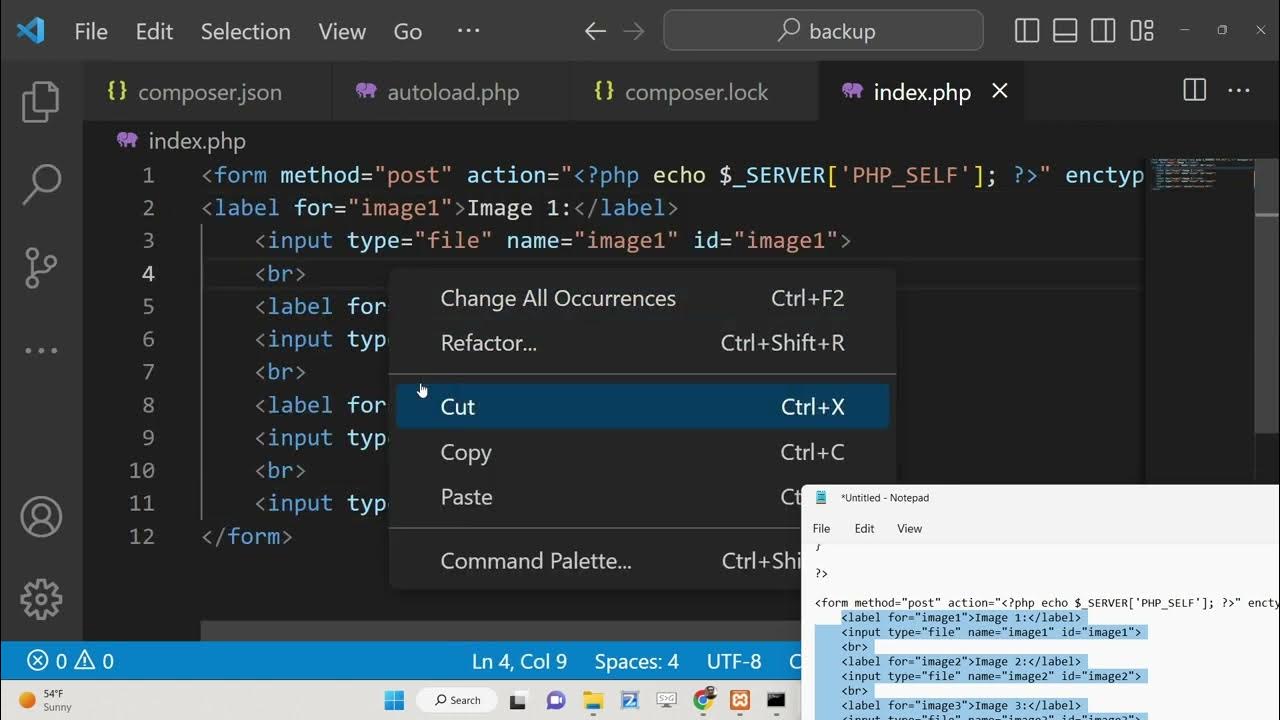The image size is (1280, 720).
Task: Open the Search view in activity bar
Action: click(41, 185)
